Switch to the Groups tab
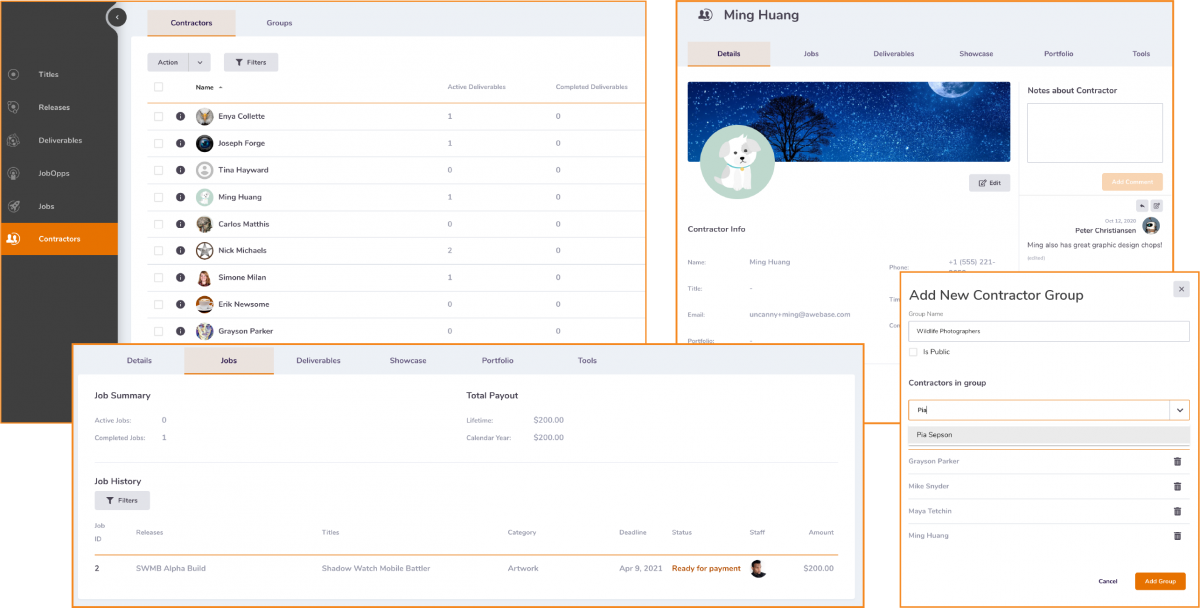This screenshot has height=608, width=1200. tap(279, 23)
